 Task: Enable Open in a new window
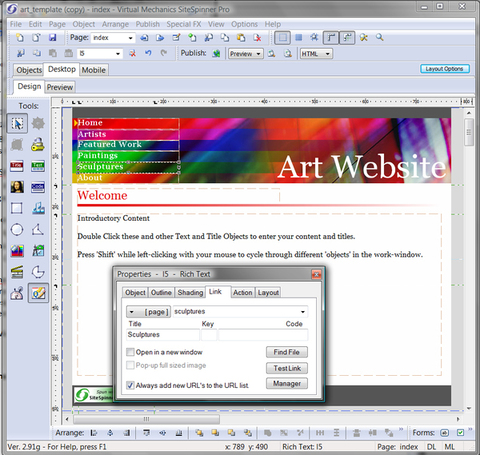click(x=130, y=352)
